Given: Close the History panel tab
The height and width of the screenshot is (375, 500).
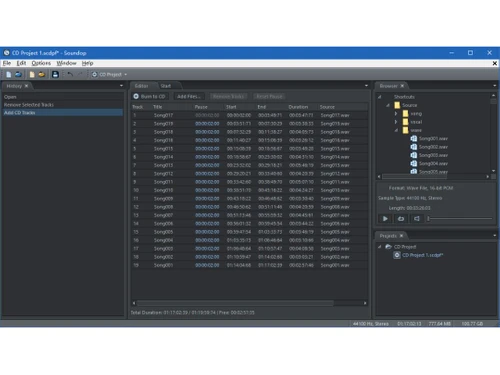Looking at the screenshot, I should pyautogui.click(x=26, y=86).
